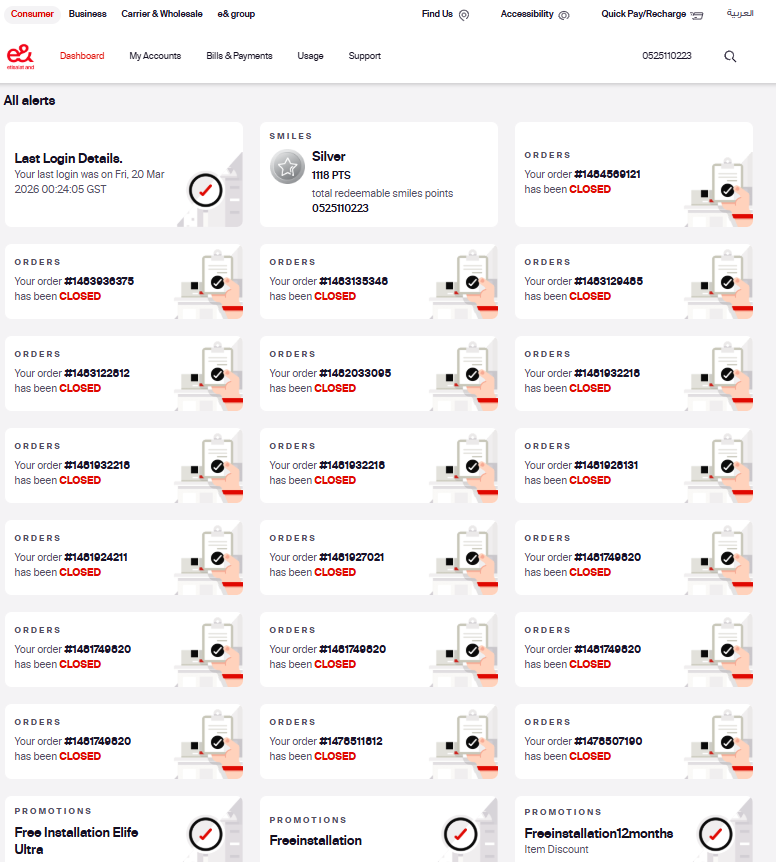The width and height of the screenshot is (776, 862).
Task: Click clipboard illustration on order #1484569121 card
Action: pyautogui.click(x=720, y=192)
